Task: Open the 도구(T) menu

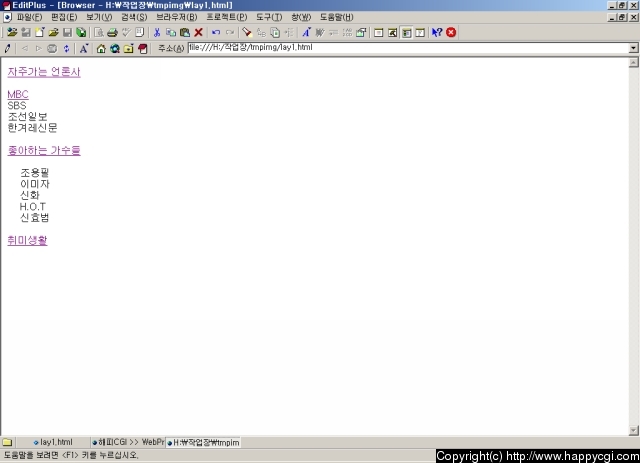Action: pos(269,17)
